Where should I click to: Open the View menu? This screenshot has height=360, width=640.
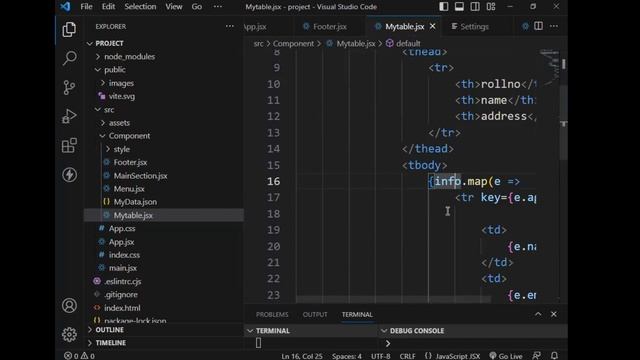pos(173,7)
